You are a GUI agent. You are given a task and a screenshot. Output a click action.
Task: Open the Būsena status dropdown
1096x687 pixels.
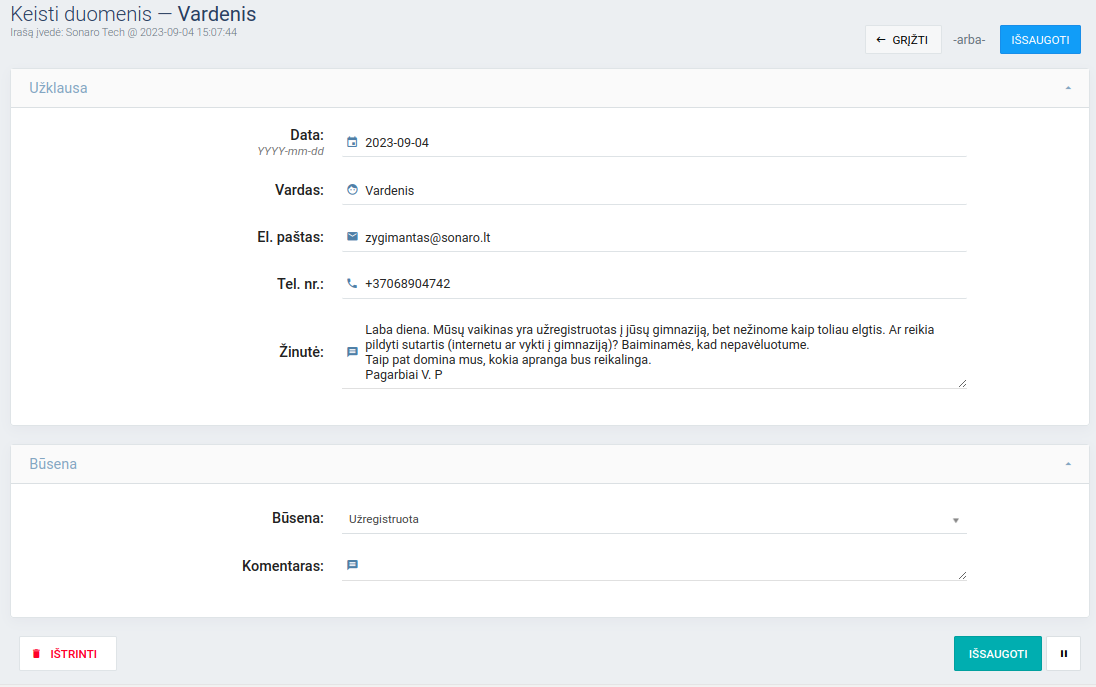click(654, 520)
